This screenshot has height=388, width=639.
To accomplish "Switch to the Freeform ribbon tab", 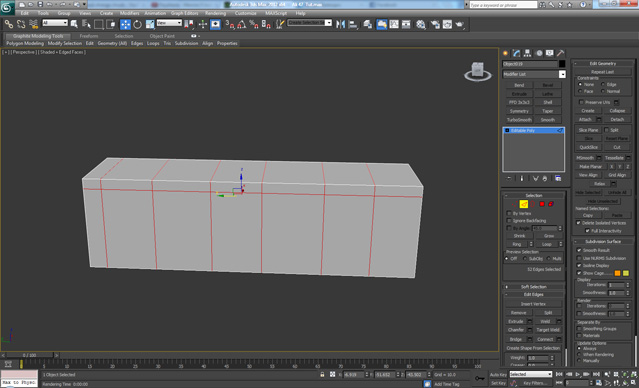I will [88, 36].
